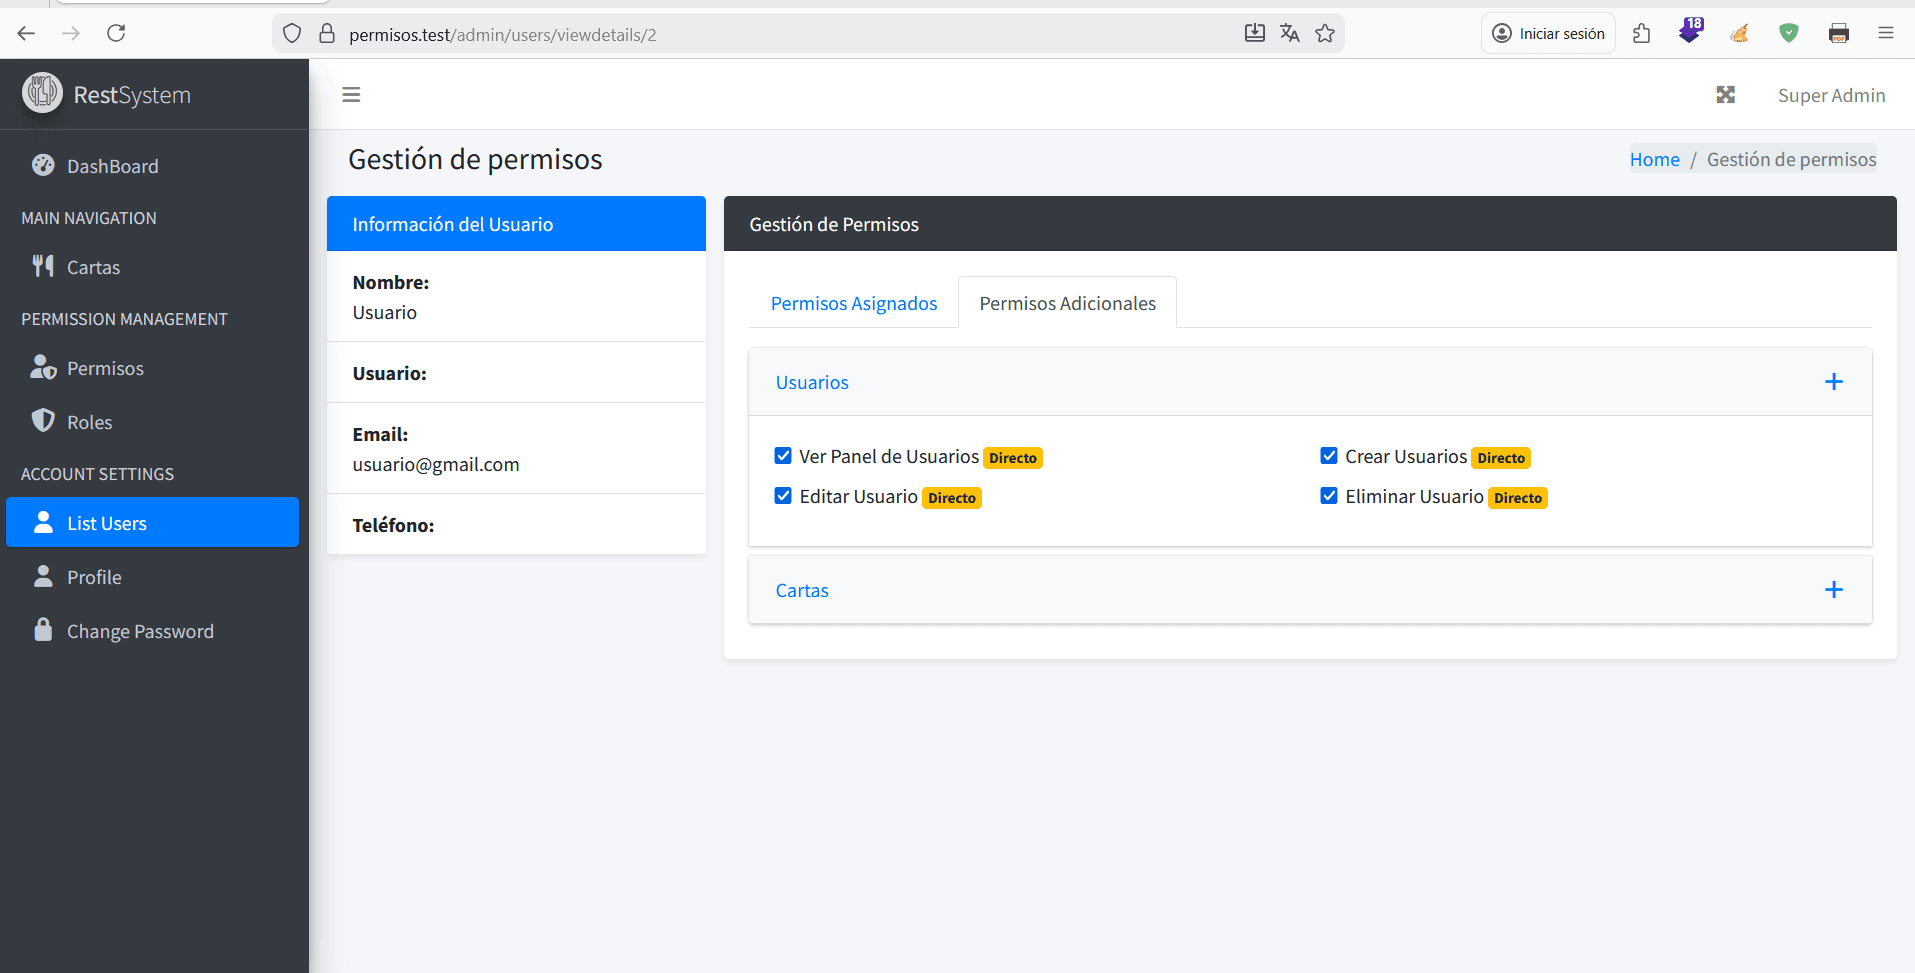The image size is (1915, 973).
Task: Click the RestSystem logo icon
Action: point(42,93)
